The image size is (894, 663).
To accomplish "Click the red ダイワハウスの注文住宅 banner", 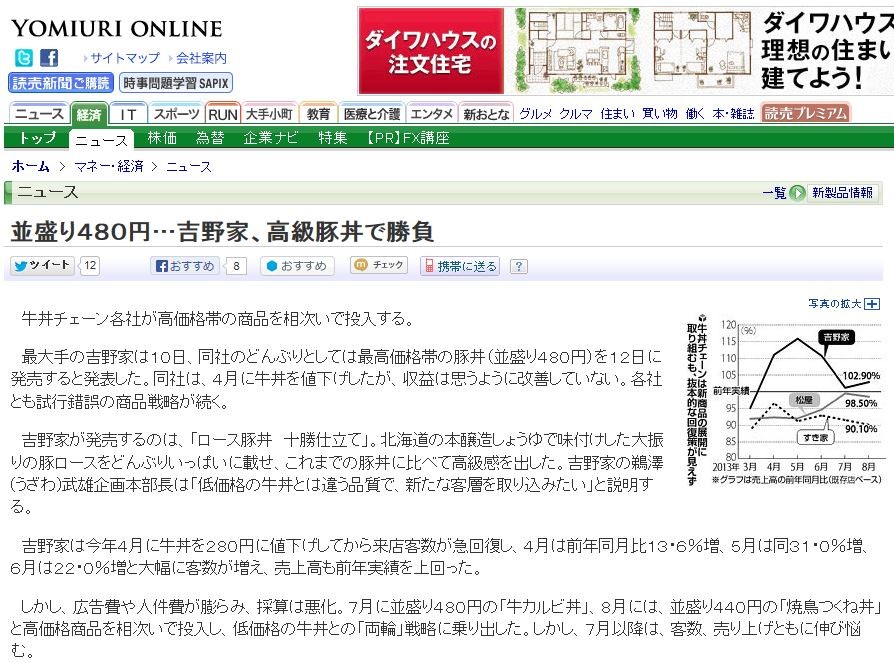I will (431, 51).
